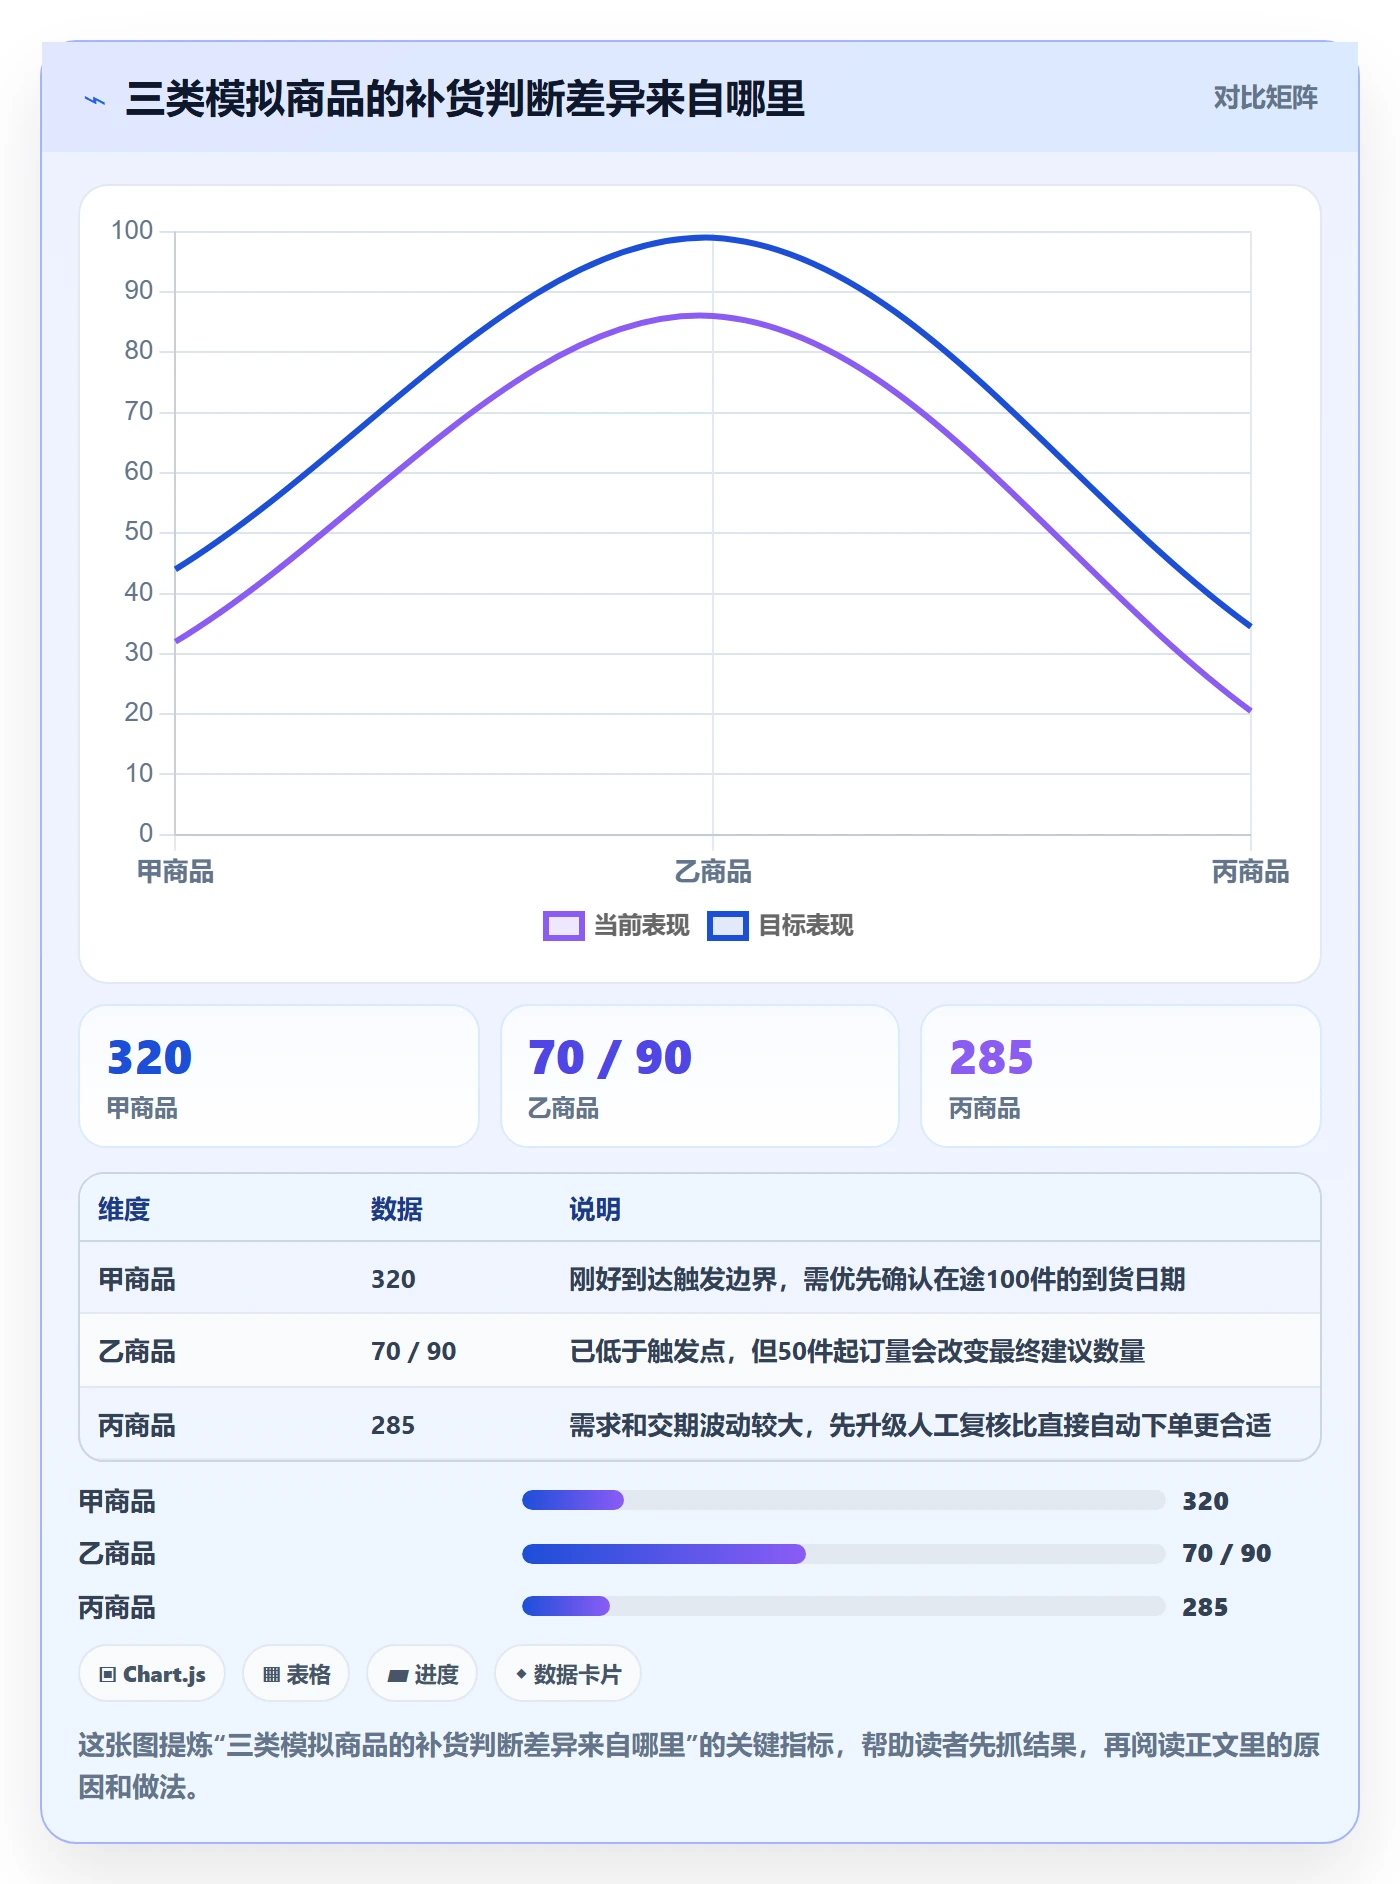Click the 70 / 90 乙商品 data card
1400x1884 pixels.
(700, 1076)
